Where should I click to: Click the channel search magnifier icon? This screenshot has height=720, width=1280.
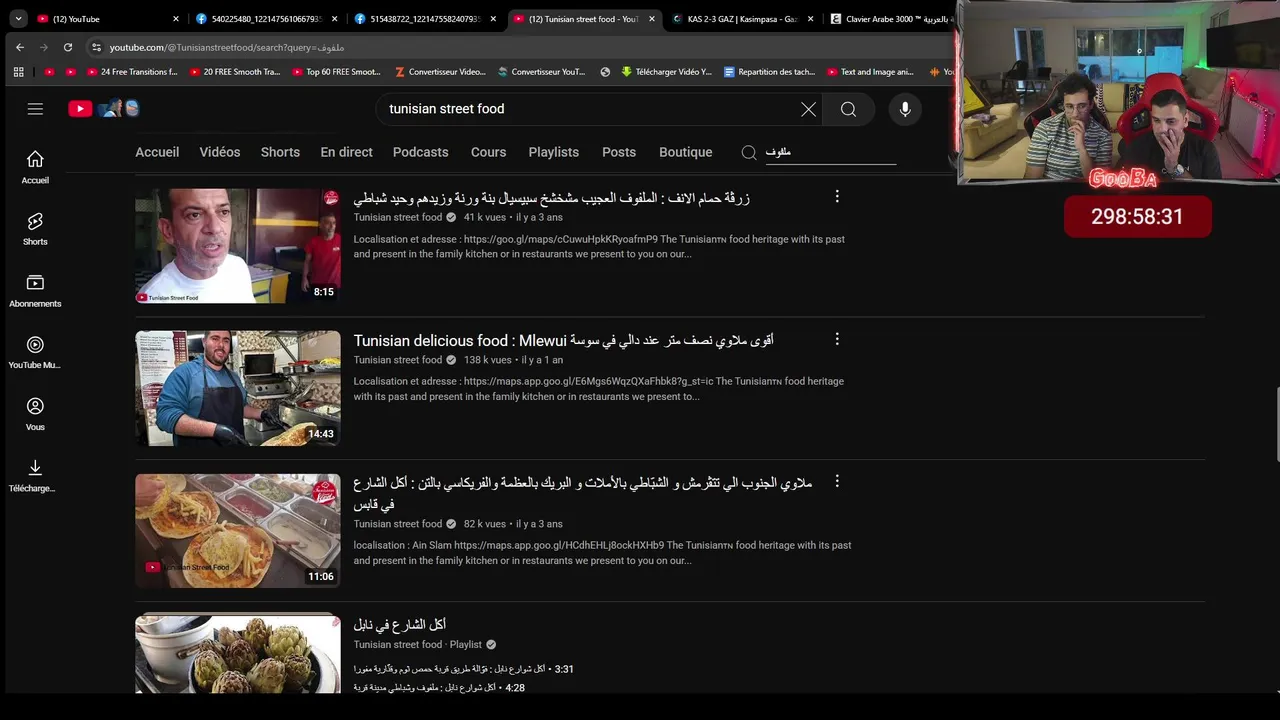749,152
